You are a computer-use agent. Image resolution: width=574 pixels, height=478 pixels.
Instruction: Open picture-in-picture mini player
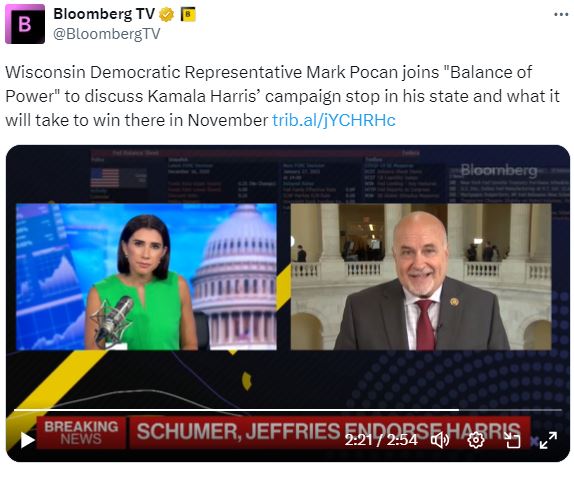coord(512,440)
